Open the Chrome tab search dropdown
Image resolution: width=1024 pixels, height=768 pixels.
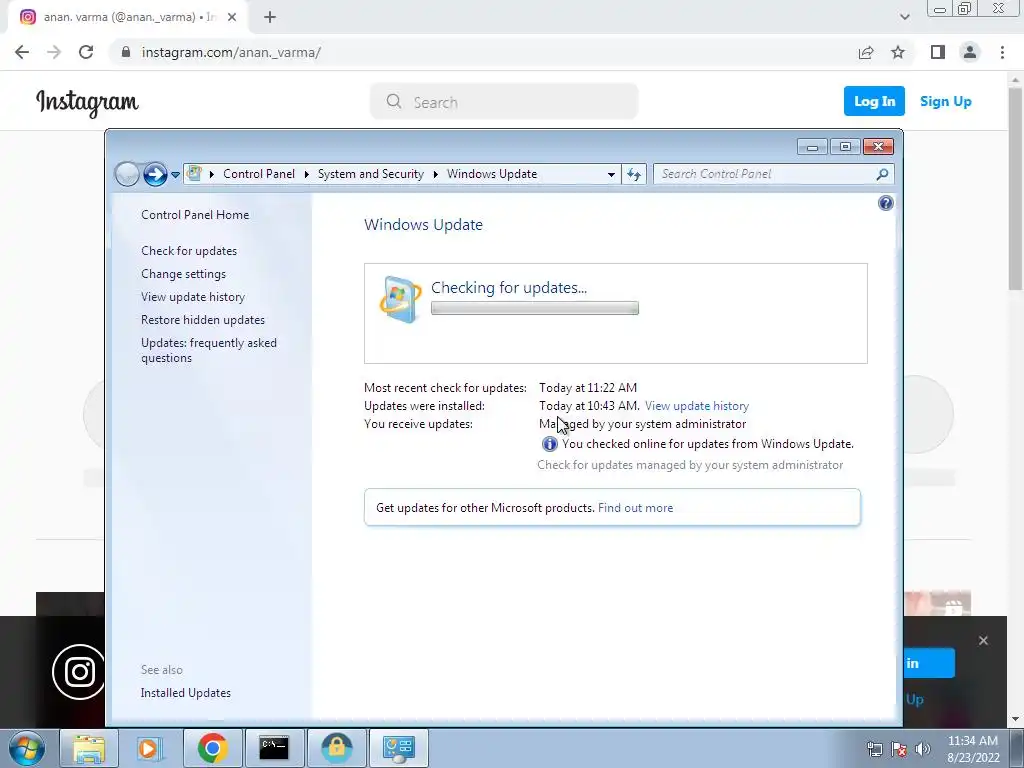(x=904, y=17)
